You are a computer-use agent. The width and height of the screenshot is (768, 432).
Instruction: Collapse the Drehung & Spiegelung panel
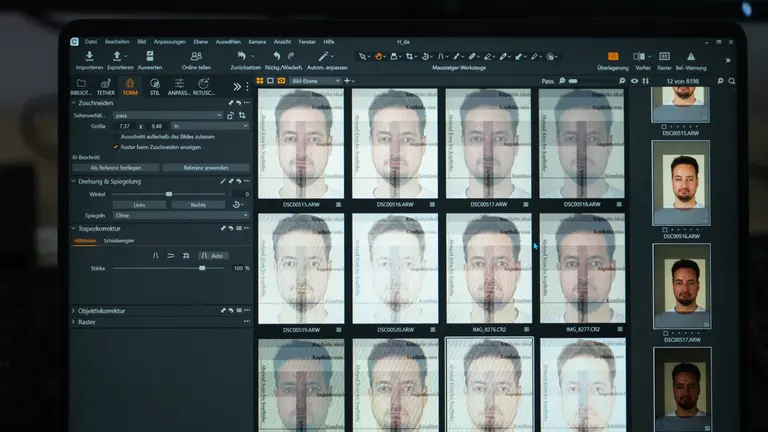tap(74, 181)
